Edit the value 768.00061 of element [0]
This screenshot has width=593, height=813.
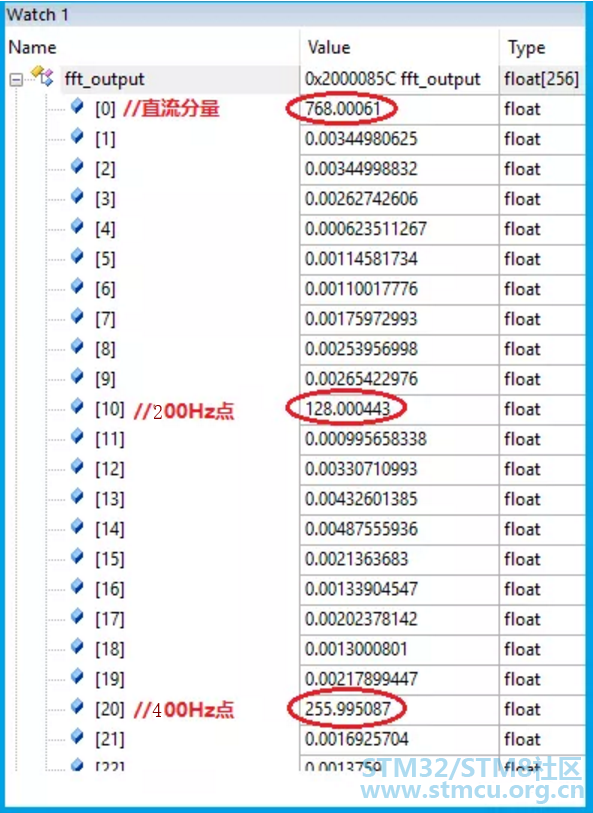pyautogui.click(x=343, y=109)
